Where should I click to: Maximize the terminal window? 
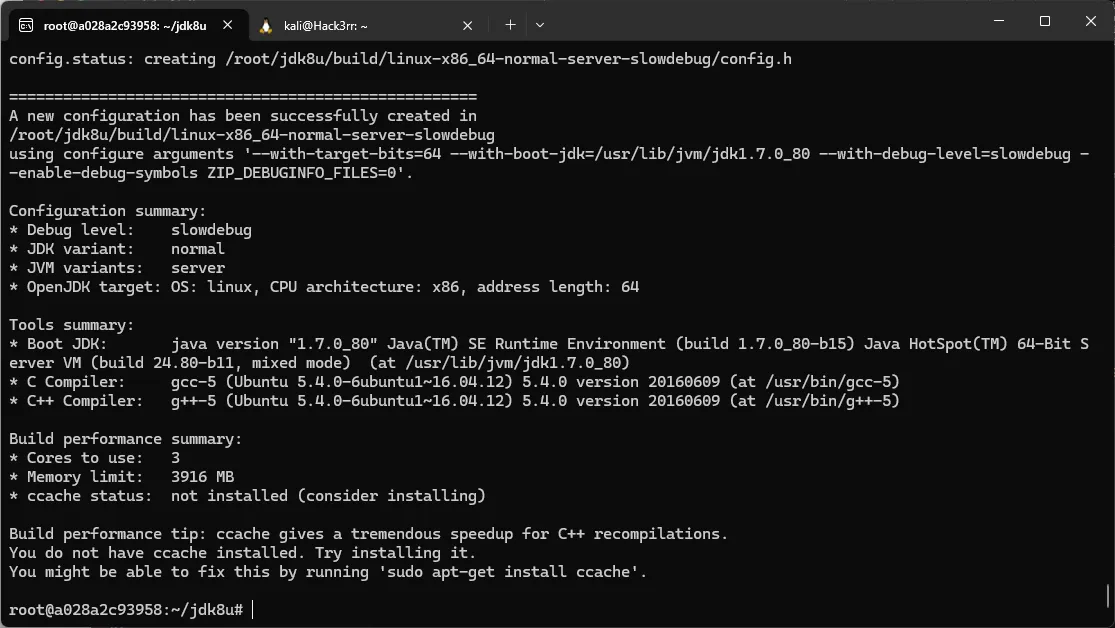tap(1045, 21)
